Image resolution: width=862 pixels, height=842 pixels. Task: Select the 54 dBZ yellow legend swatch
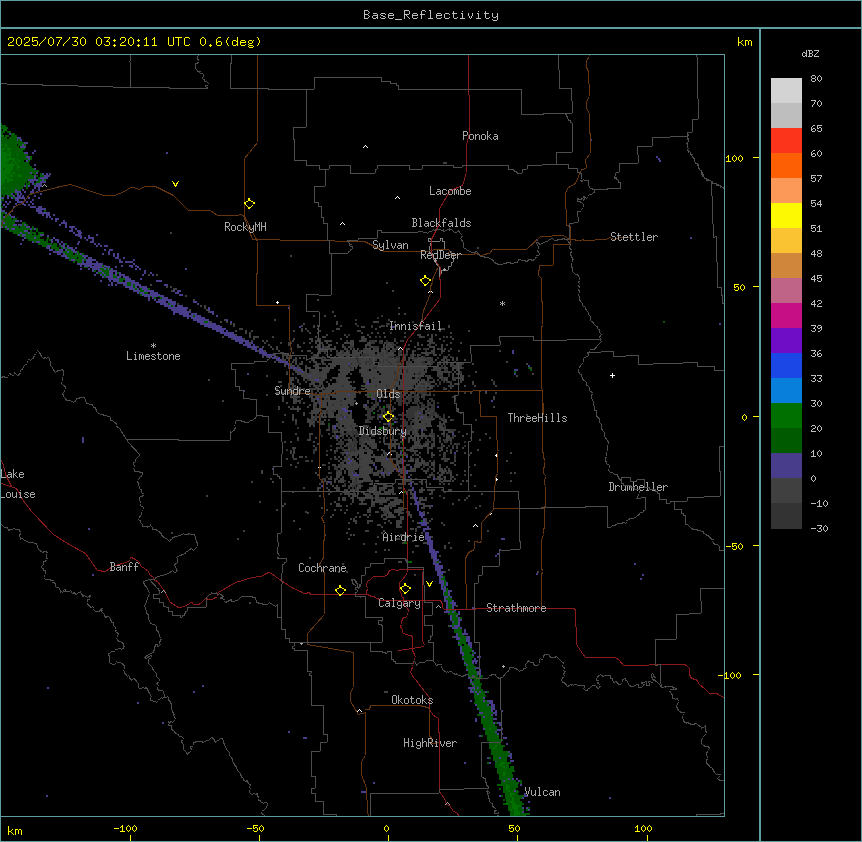pos(786,215)
